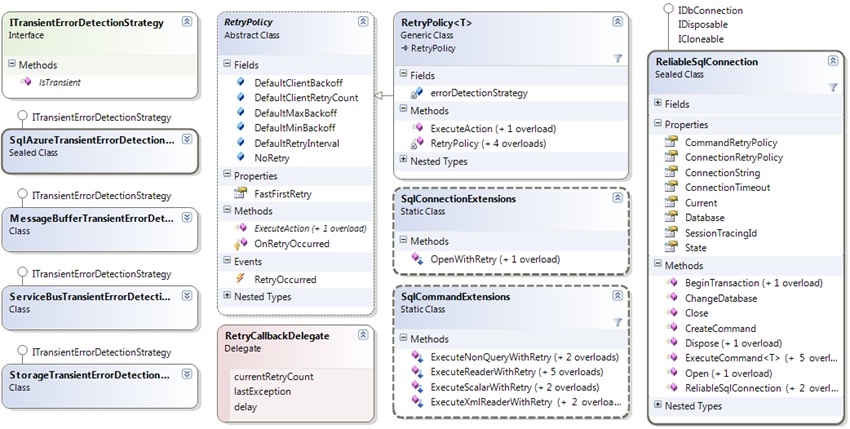Viewport: 850px width, 429px height.
Task: Collapse the ITransientErrorDetectionStrategy interface box
Action: [x=187, y=22]
